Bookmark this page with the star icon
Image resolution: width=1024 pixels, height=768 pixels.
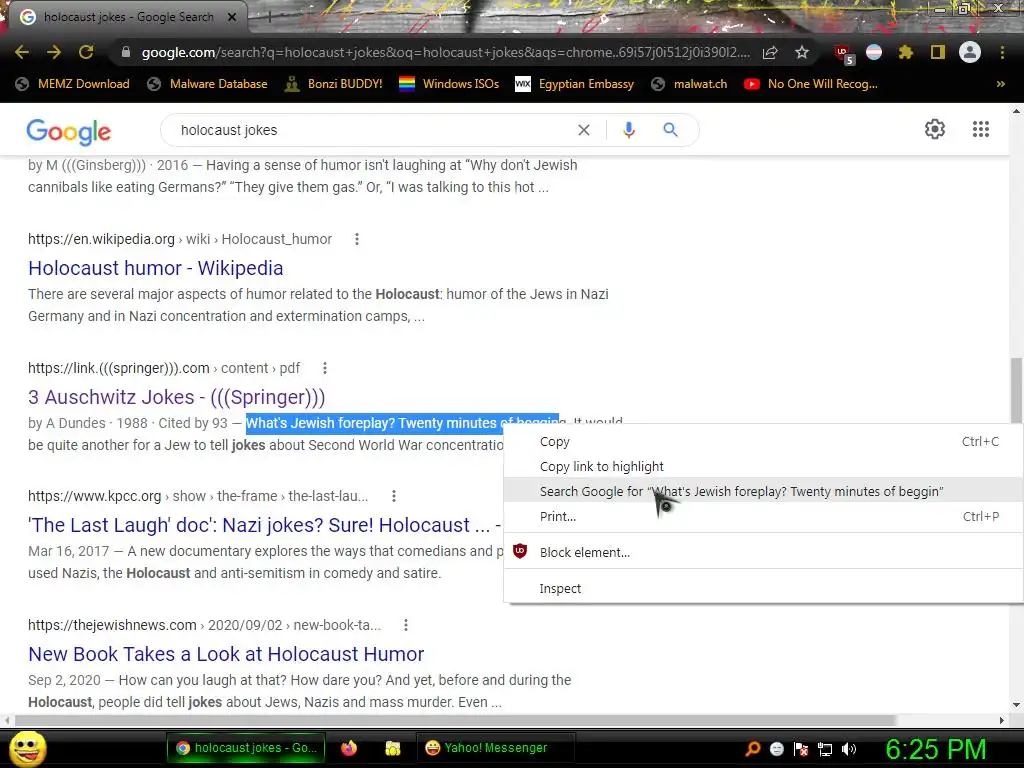coord(802,52)
